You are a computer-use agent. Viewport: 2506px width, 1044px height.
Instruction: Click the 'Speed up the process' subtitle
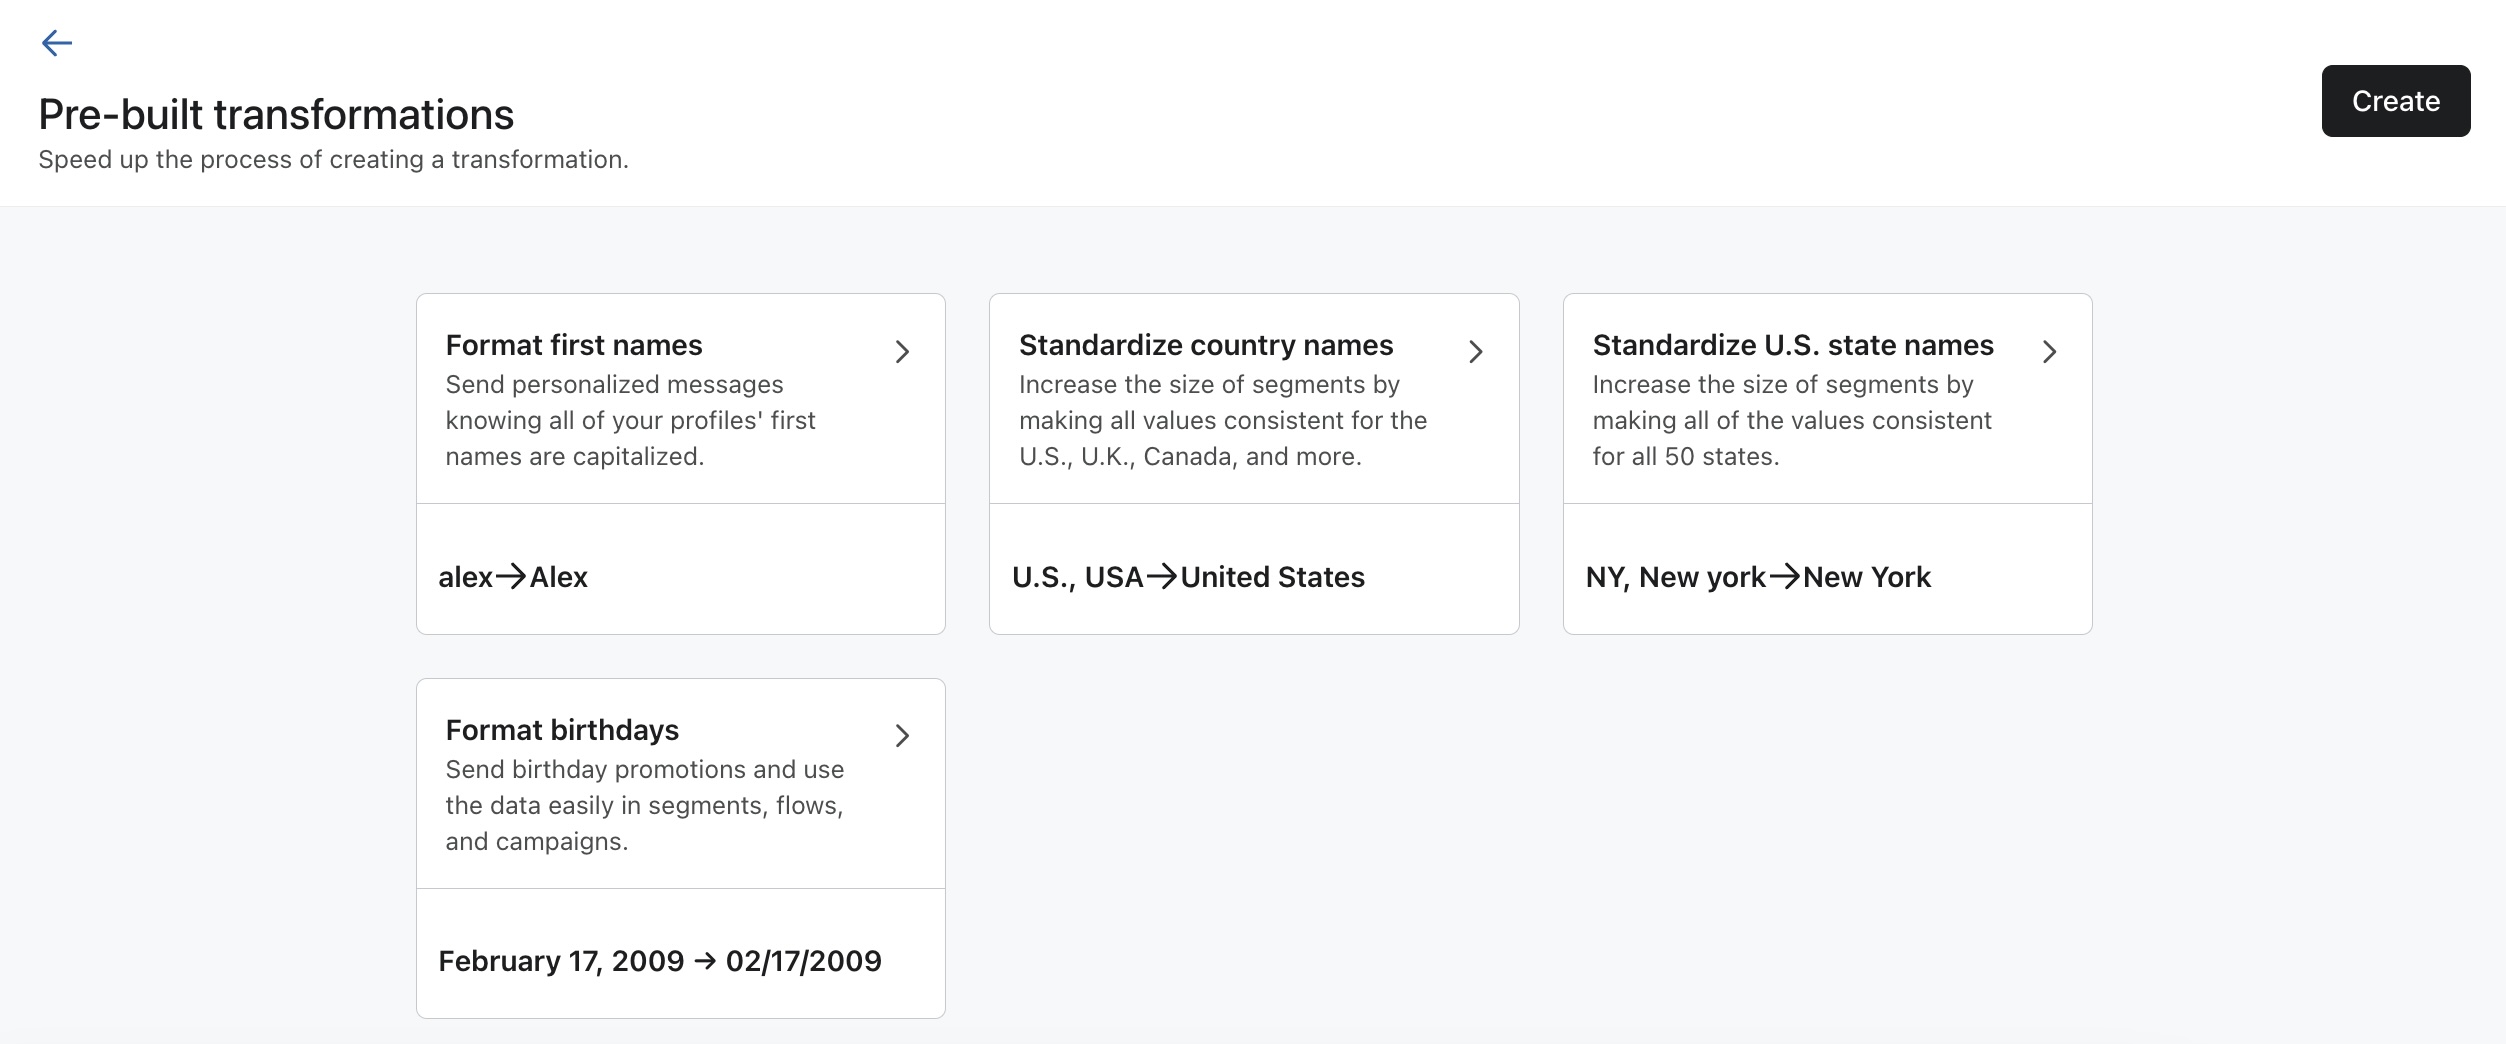333,160
